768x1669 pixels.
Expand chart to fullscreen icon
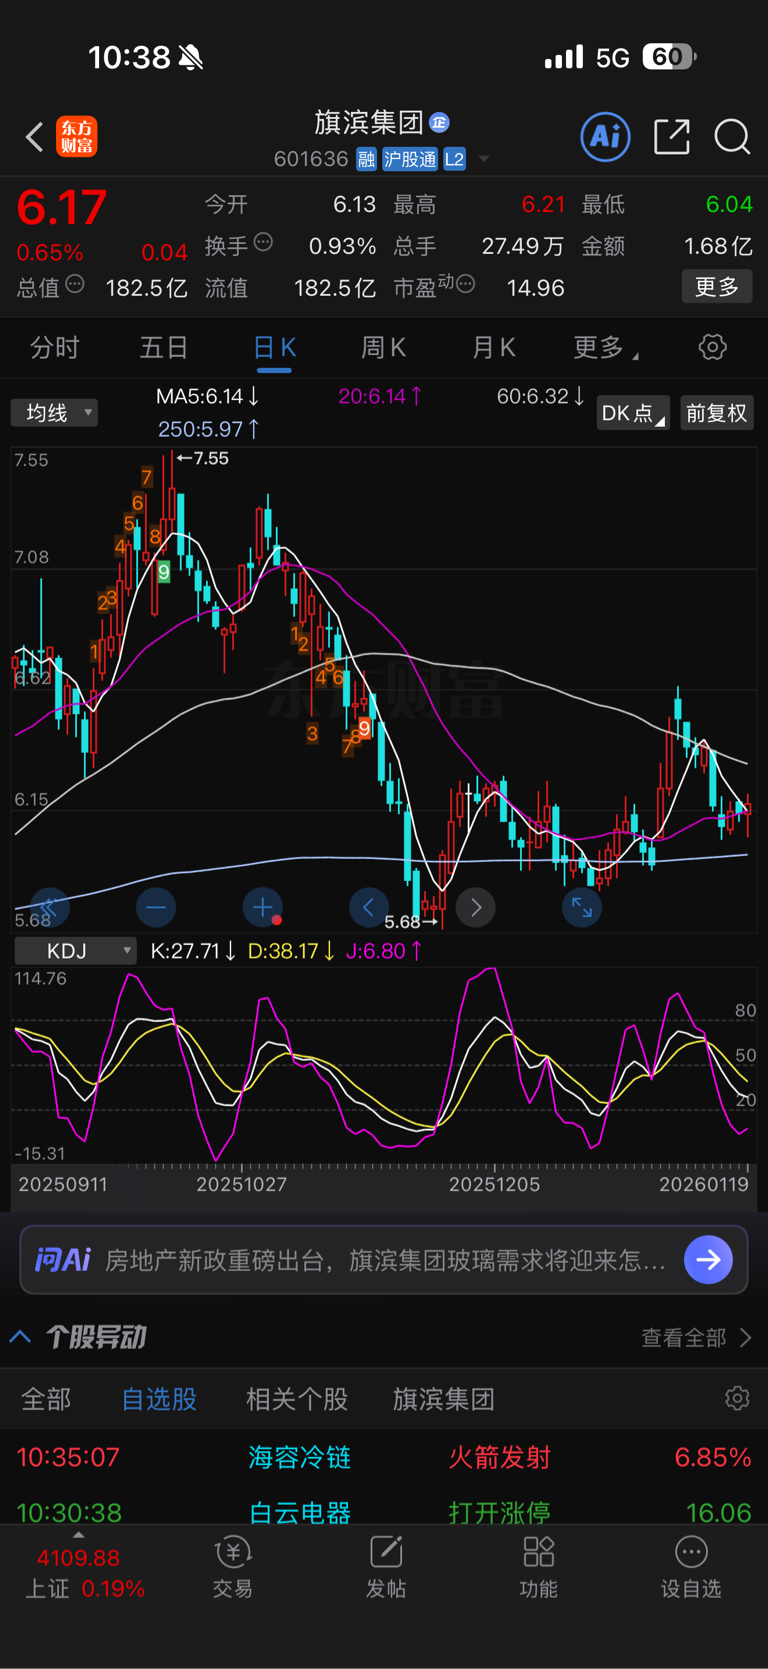[x=582, y=907]
